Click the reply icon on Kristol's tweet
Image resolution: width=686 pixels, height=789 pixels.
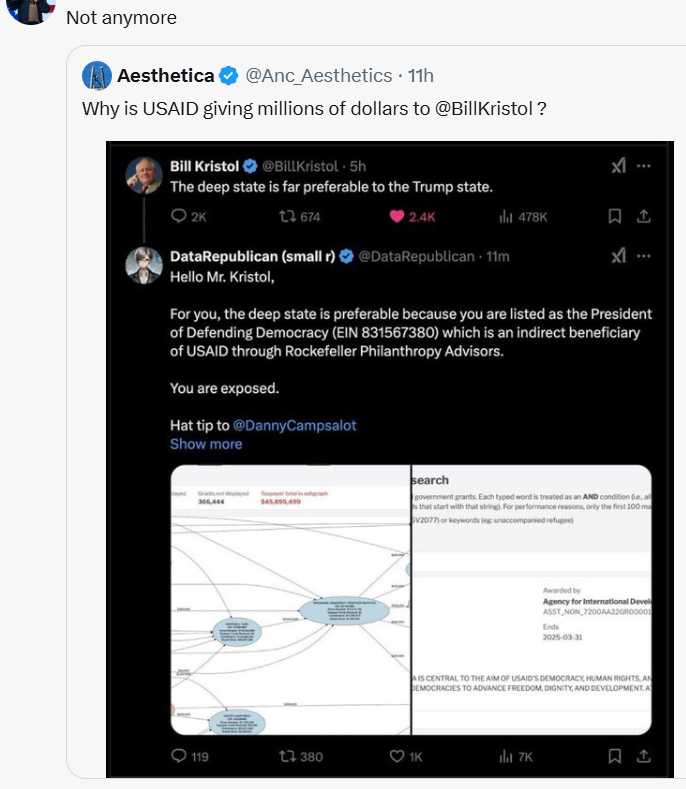180,216
